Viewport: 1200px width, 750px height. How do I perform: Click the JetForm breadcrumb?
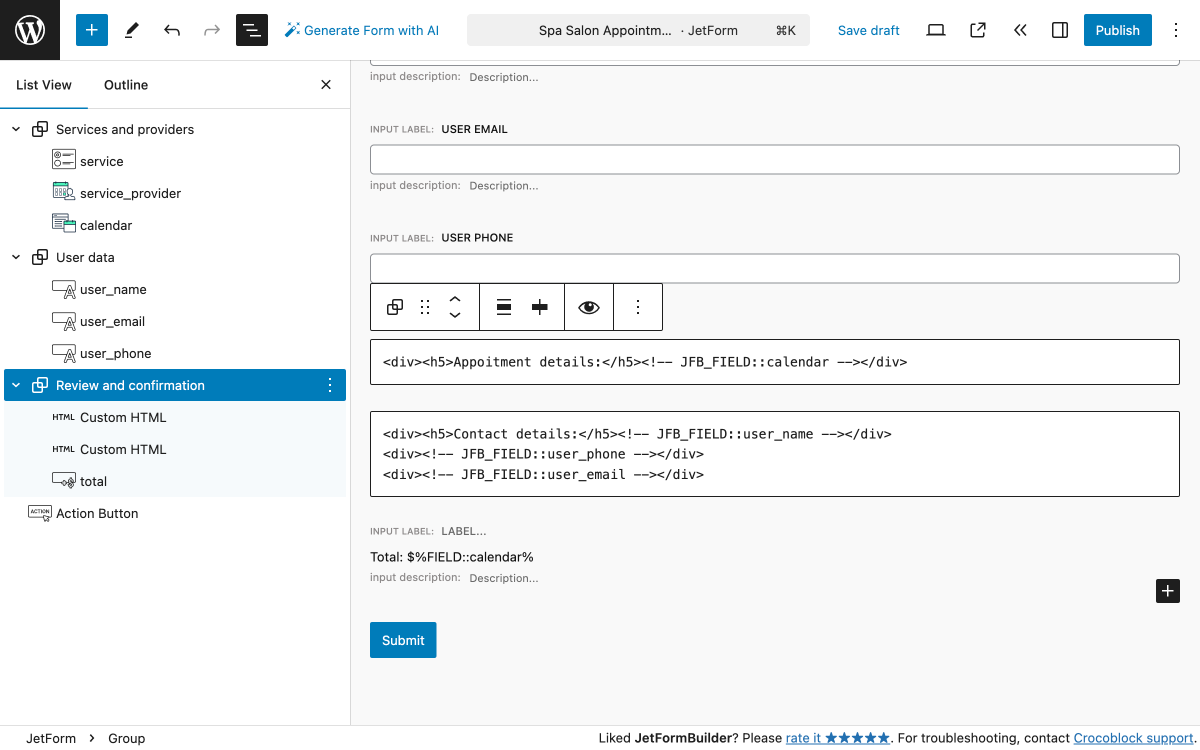(x=51, y=738)
